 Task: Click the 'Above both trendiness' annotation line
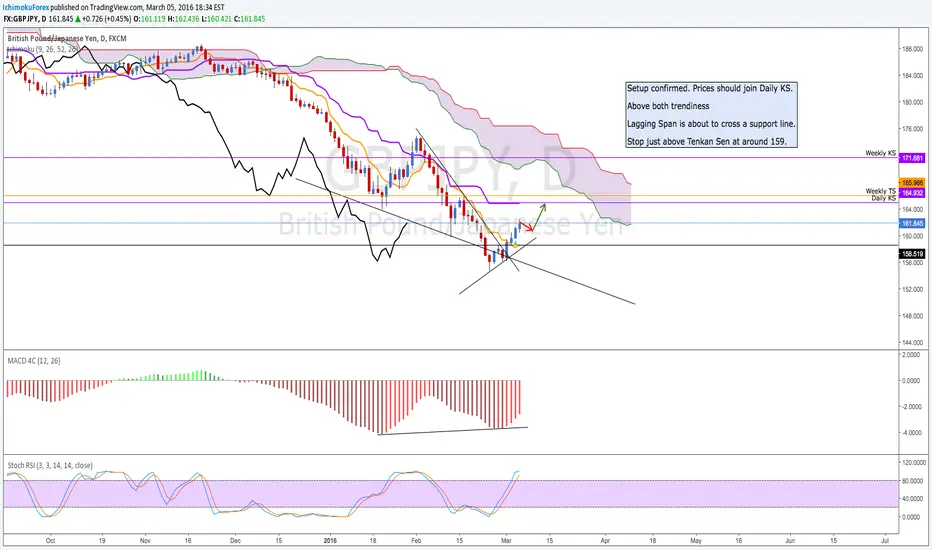point(668,106)
